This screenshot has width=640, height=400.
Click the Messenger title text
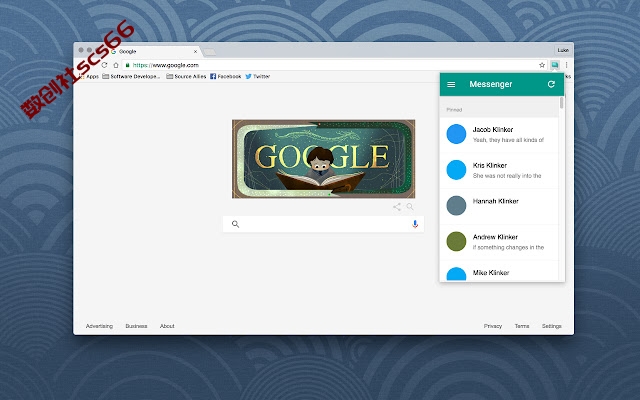(x=491, y=84)
